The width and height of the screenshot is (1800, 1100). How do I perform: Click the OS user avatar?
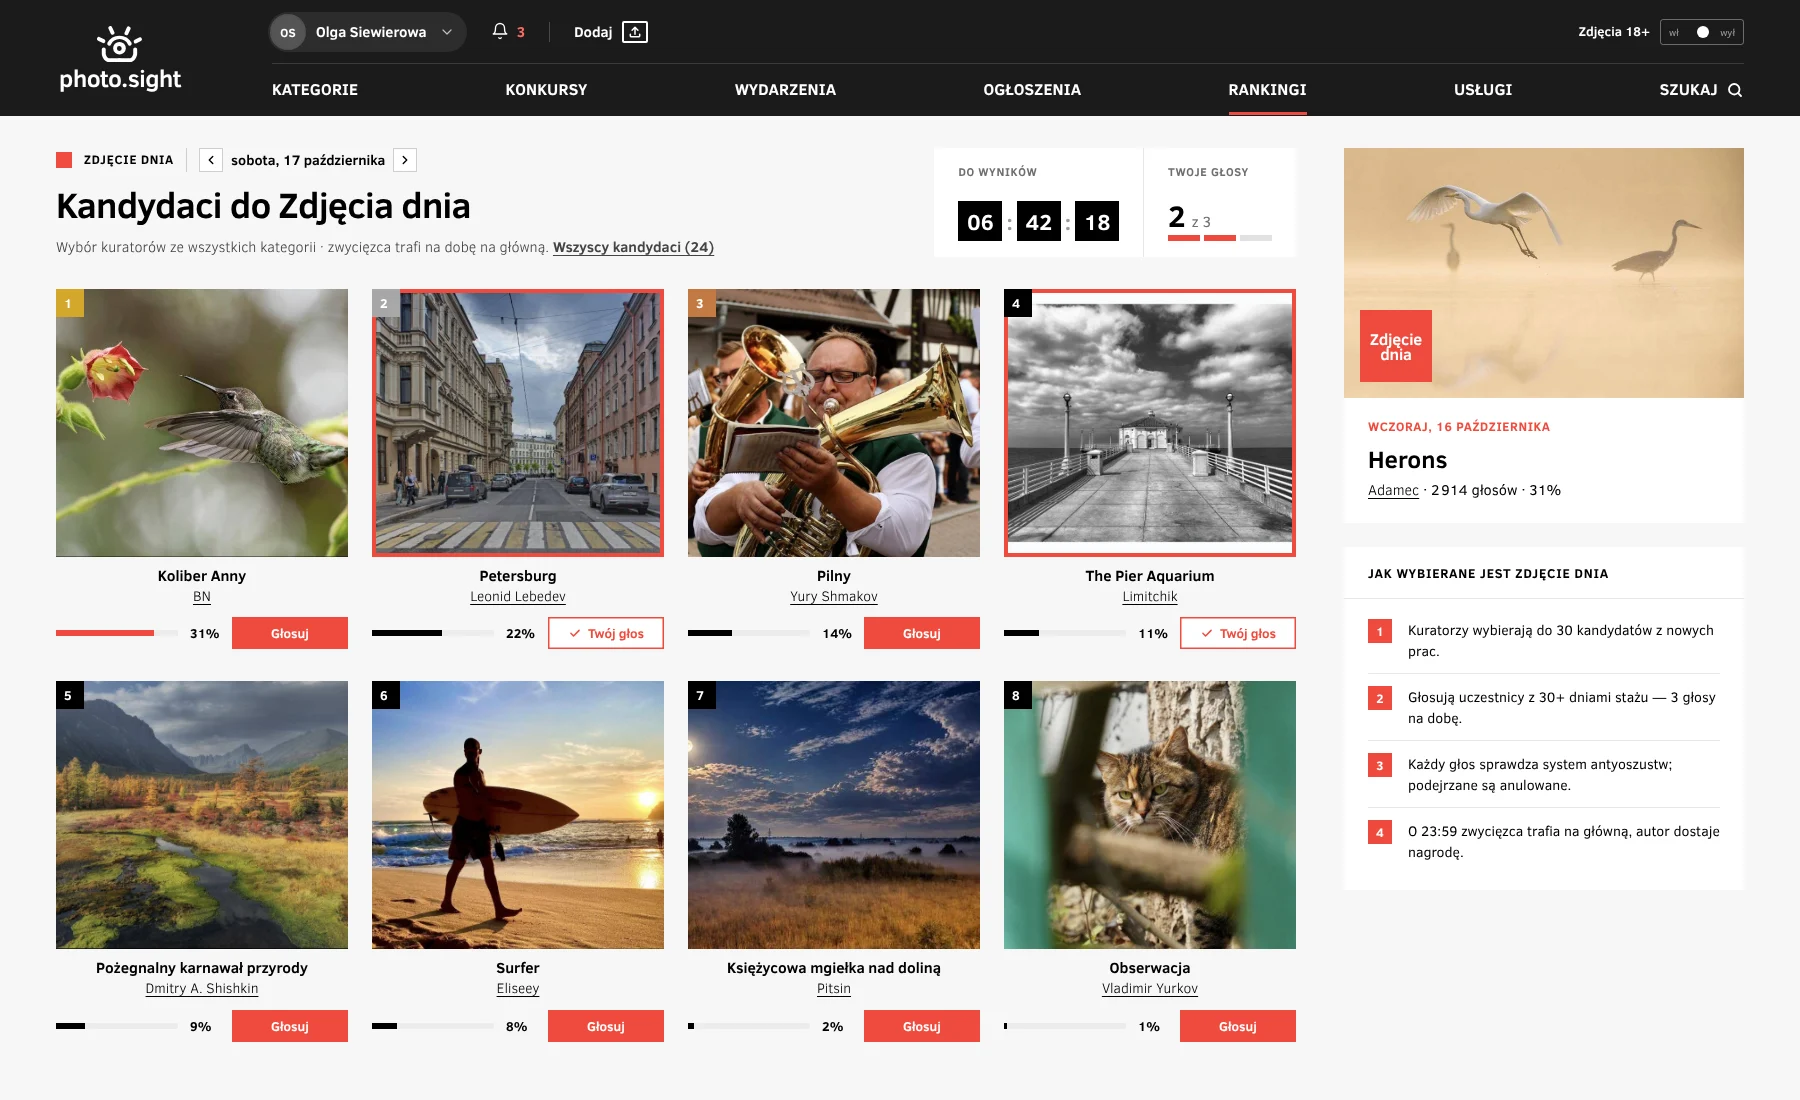(288, 32)
